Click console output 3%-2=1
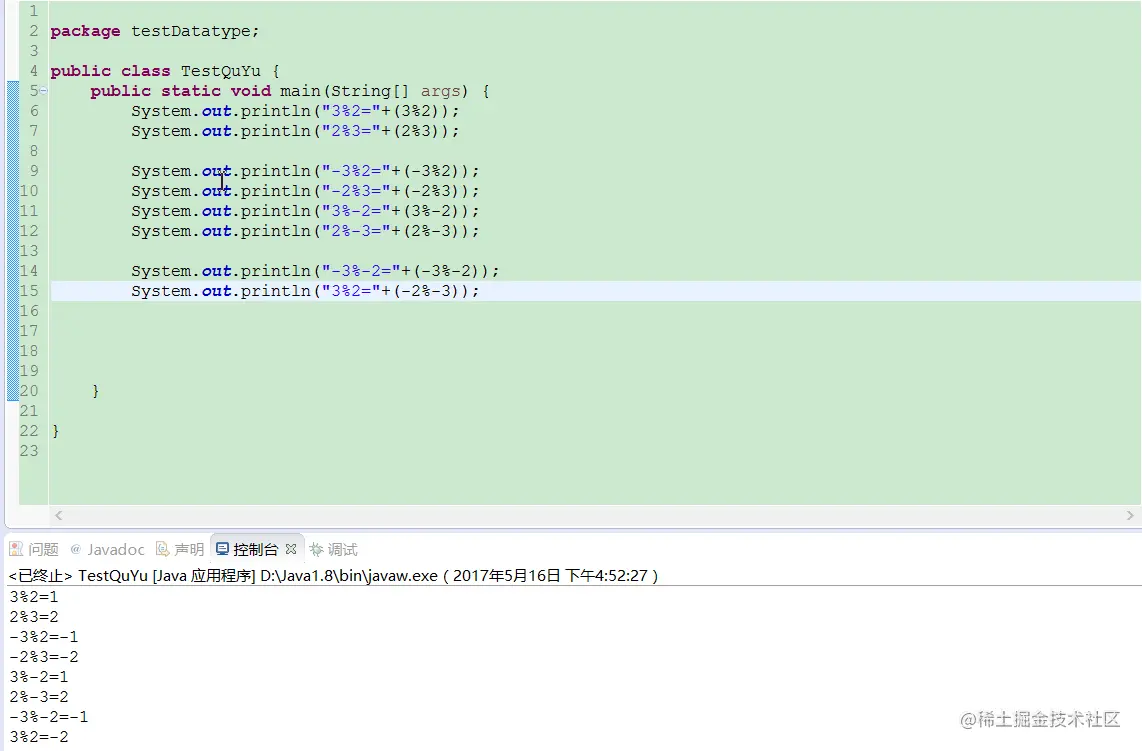The image size is (1142, 751). [39, 677]
